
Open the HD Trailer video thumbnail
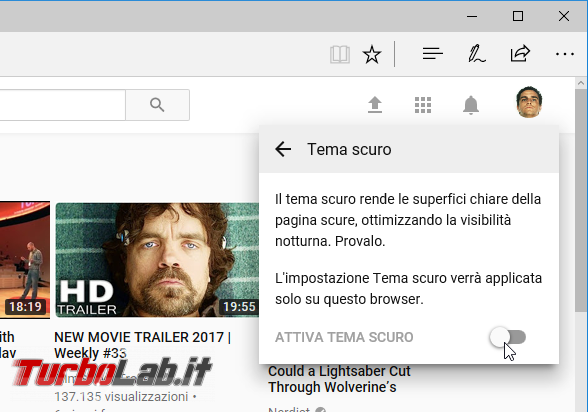(x=157, y=260)
